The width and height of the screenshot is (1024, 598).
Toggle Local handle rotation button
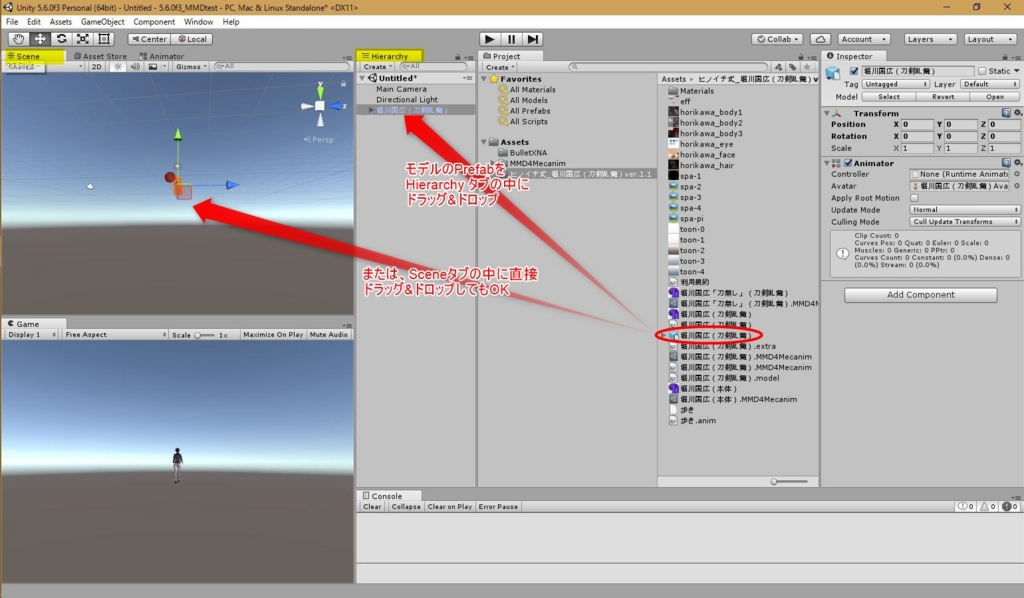192,39
